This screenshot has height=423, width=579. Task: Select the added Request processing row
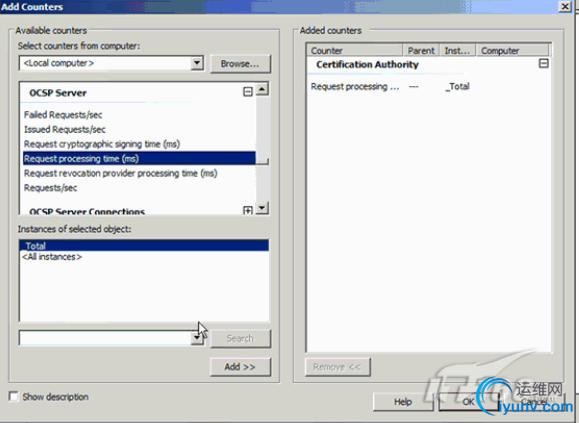(x=390, y=87)
